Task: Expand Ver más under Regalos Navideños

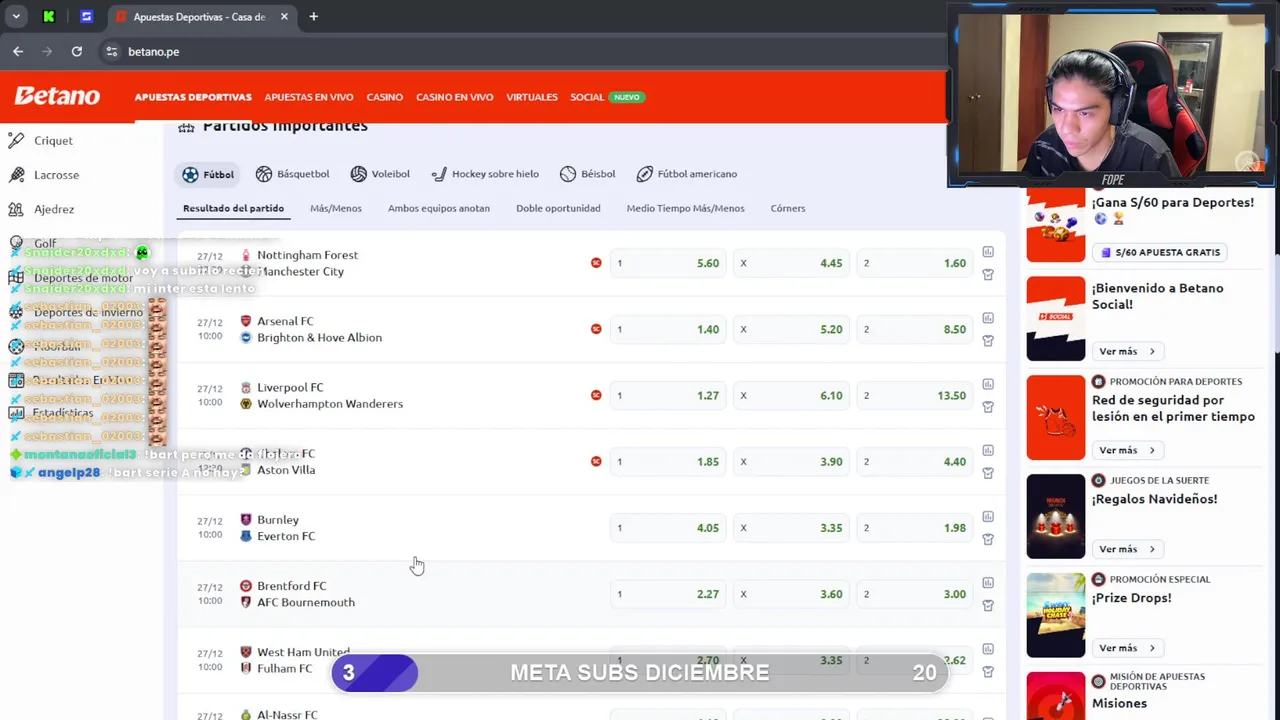Action: tap(1127, 549)
